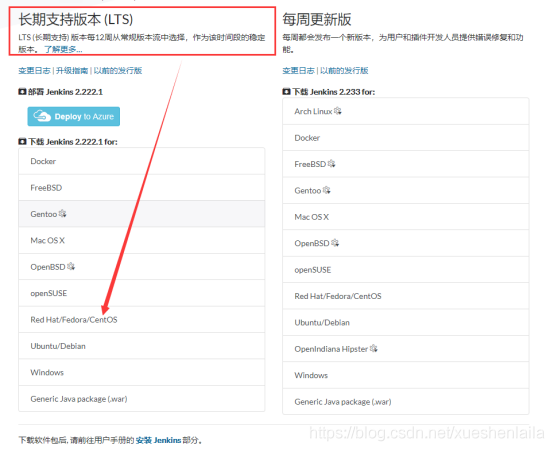Select Ubuntu/Debian in the LTS list
Viewport: 554px width, 451px height.
[142, 346]
